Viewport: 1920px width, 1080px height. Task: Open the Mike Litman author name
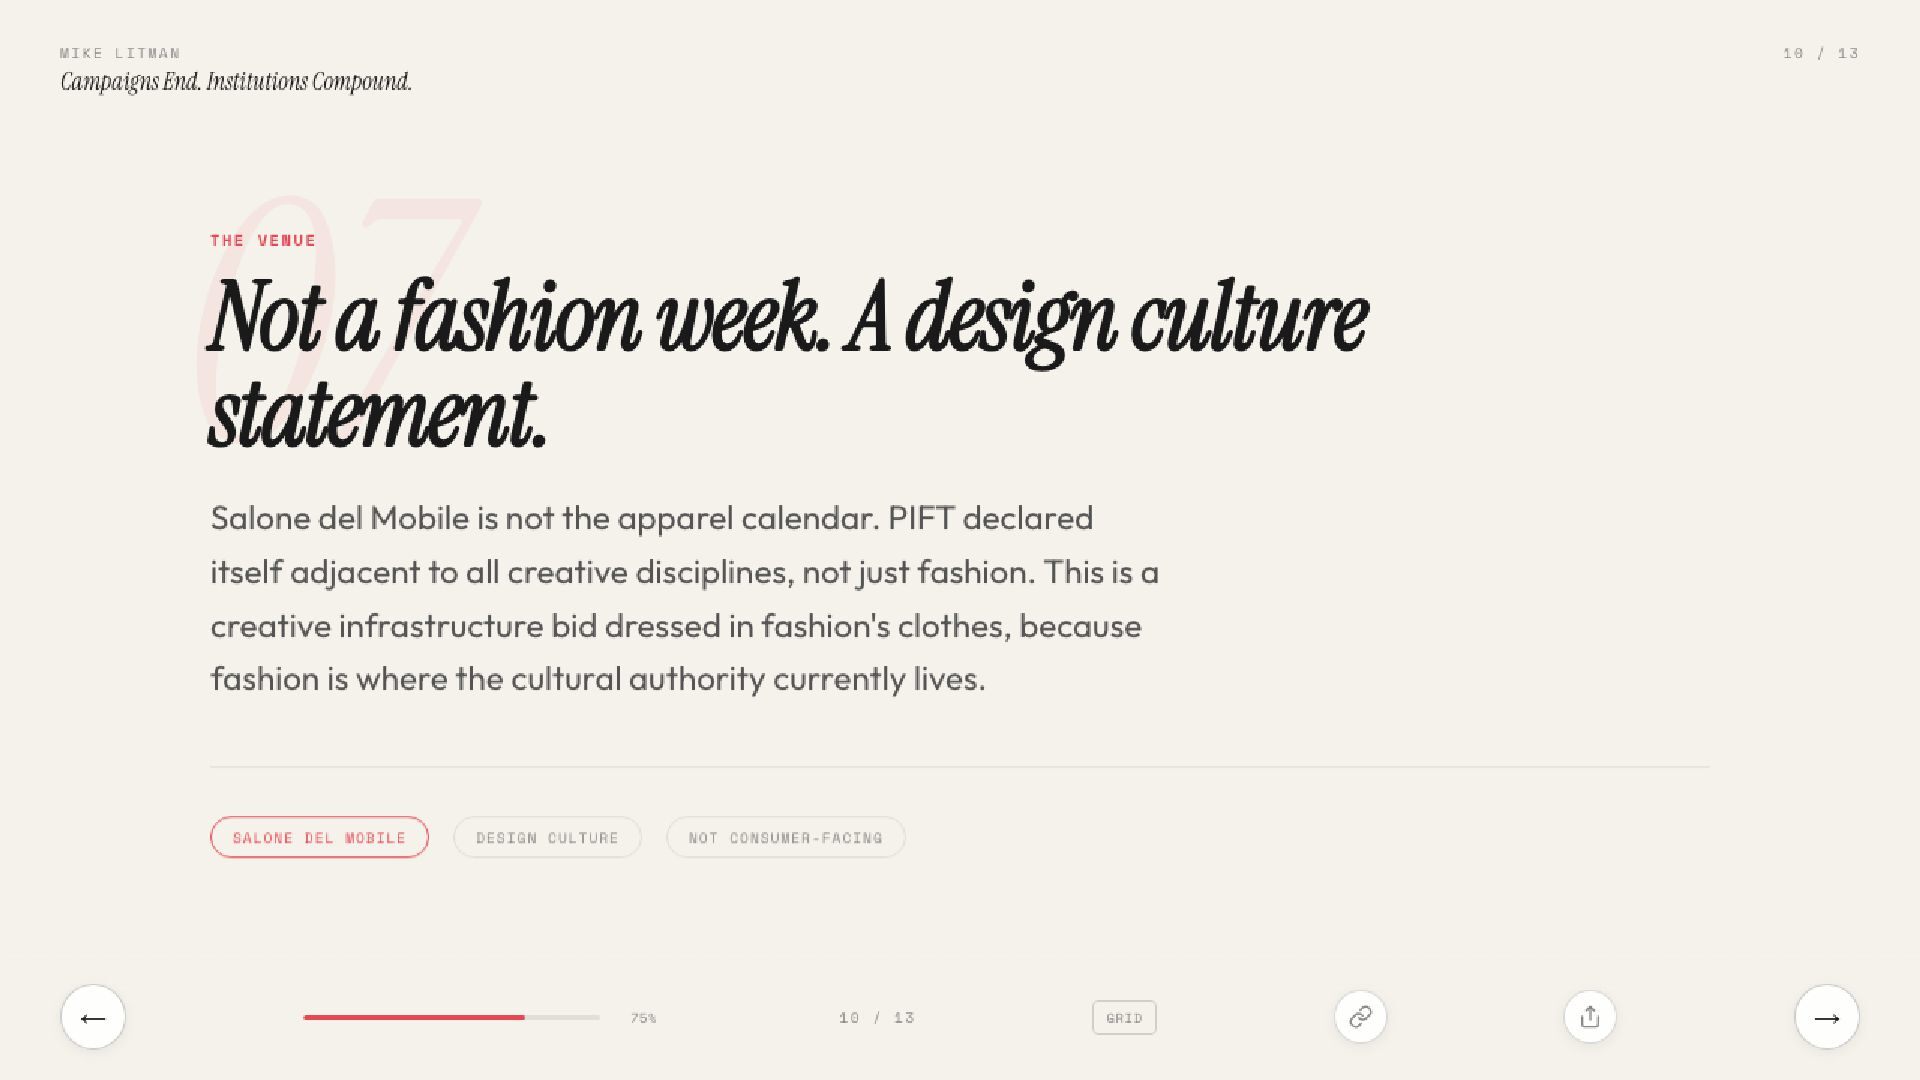tap(120, 53)
